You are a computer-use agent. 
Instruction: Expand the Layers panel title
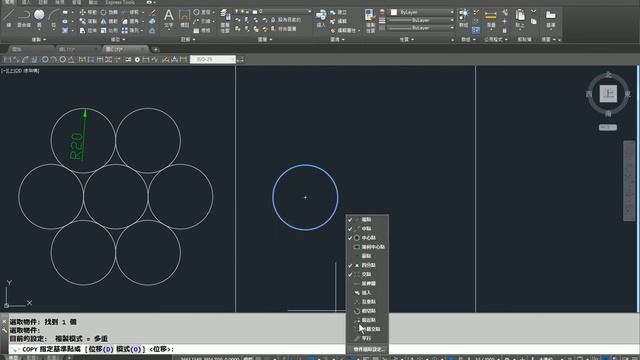(x=265, y=40)
